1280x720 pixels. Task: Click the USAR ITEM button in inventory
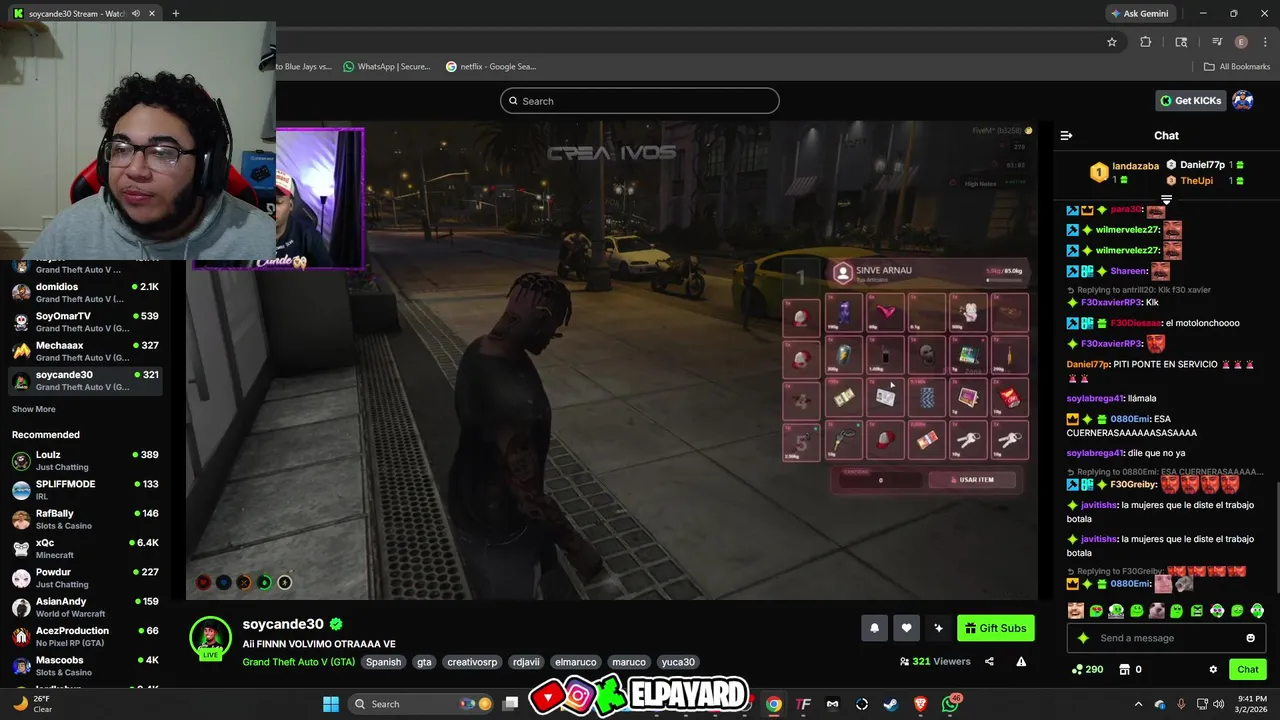point(972,480)
